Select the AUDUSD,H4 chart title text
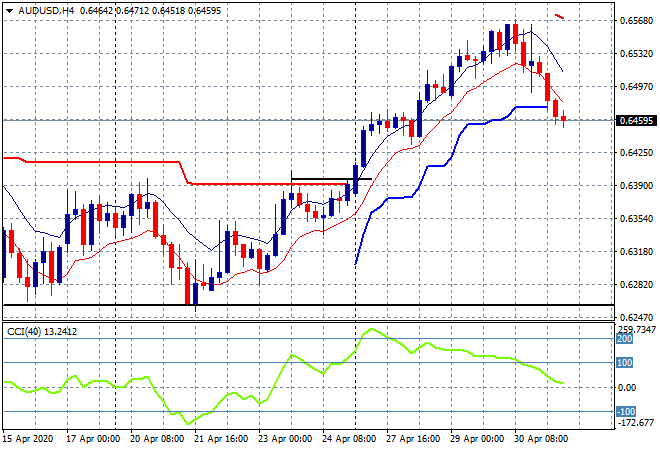Screen dimensions: 660x450 [46, 11]
